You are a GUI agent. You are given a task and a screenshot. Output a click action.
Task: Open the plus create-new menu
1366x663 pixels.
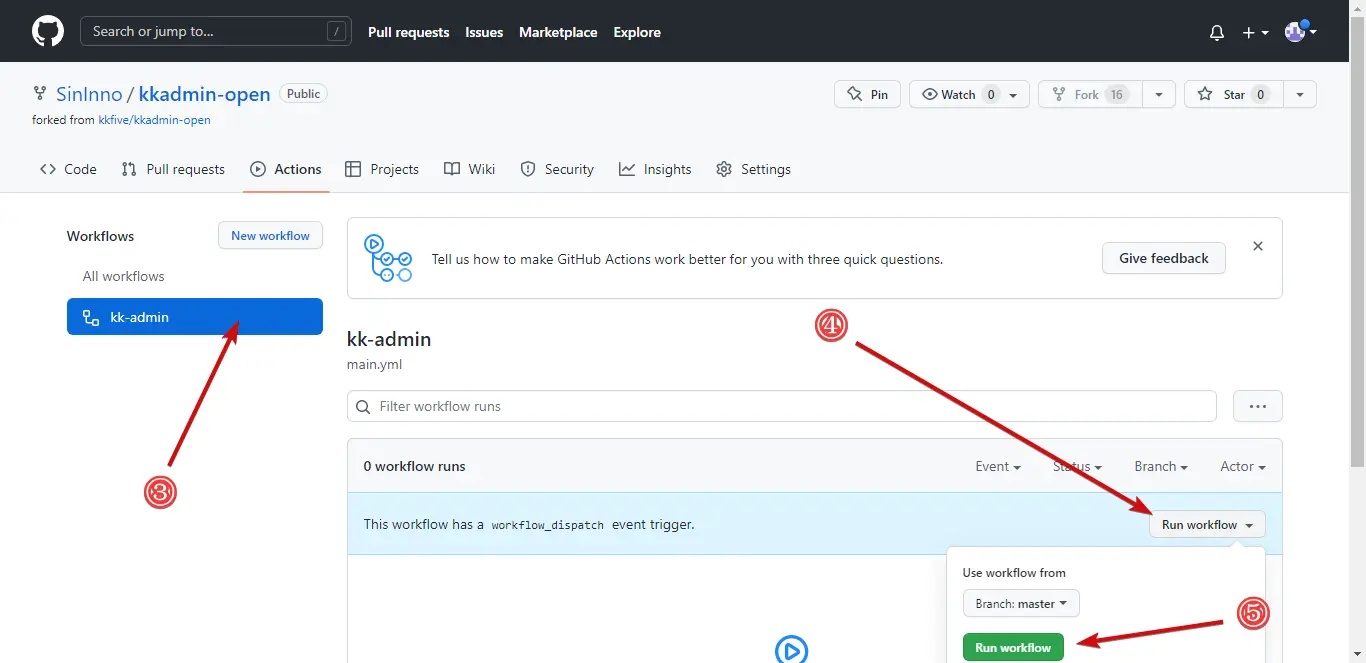pyautogui.click(x=1255, y=33)
